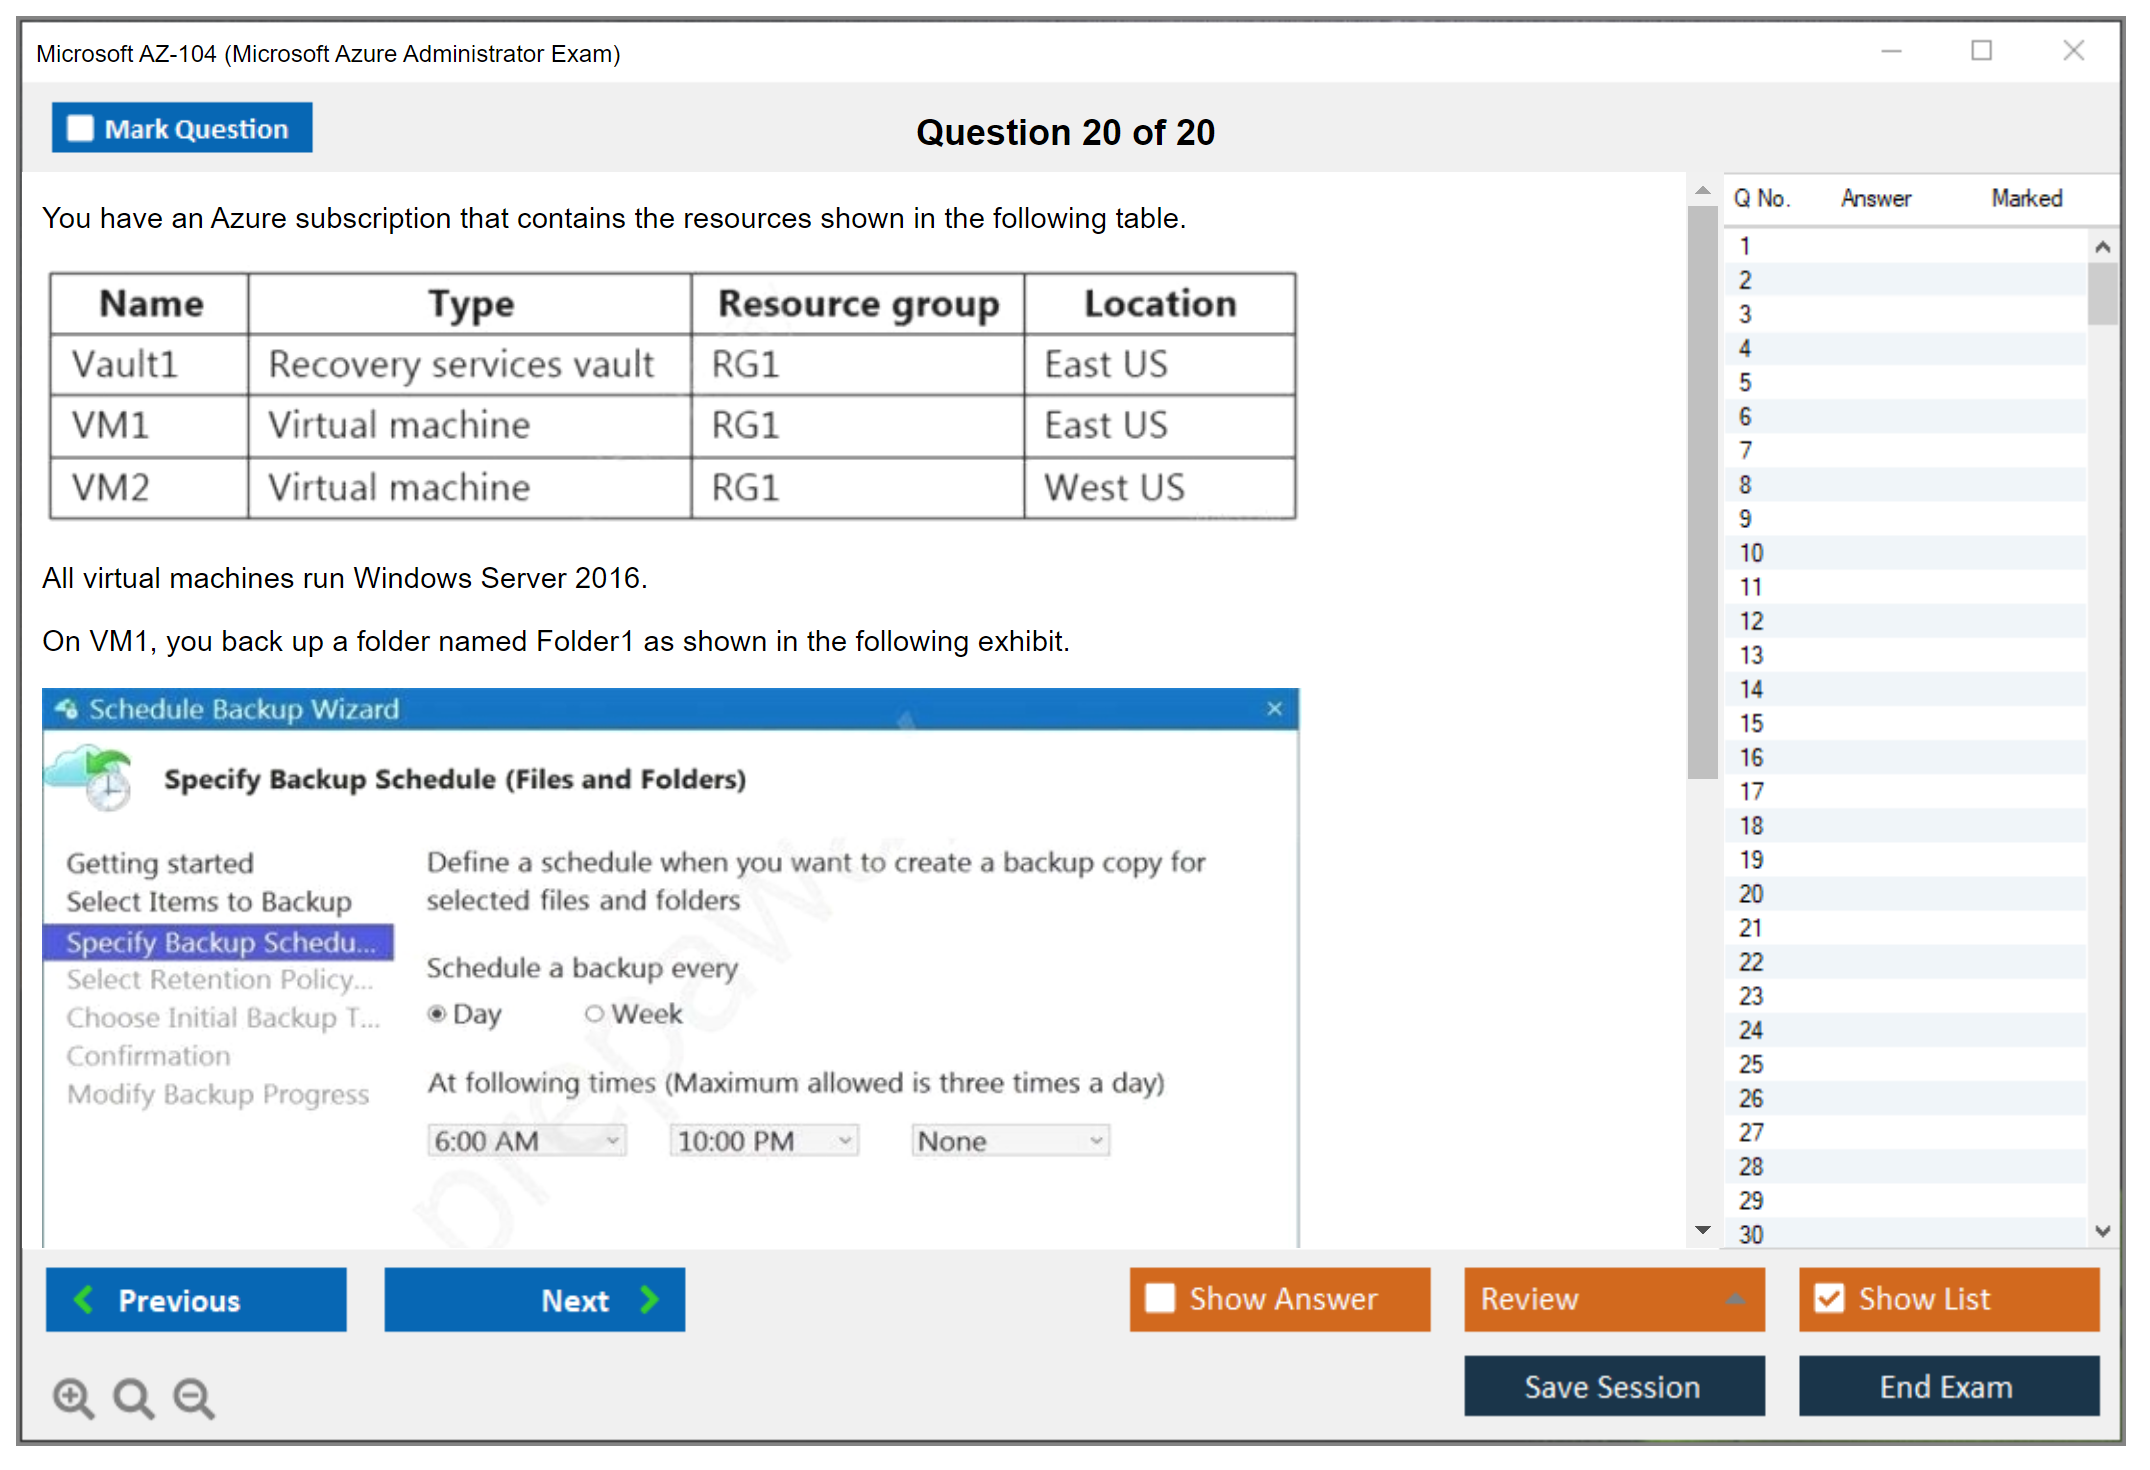Click the Save Session button

(x=1613, y=1386)
